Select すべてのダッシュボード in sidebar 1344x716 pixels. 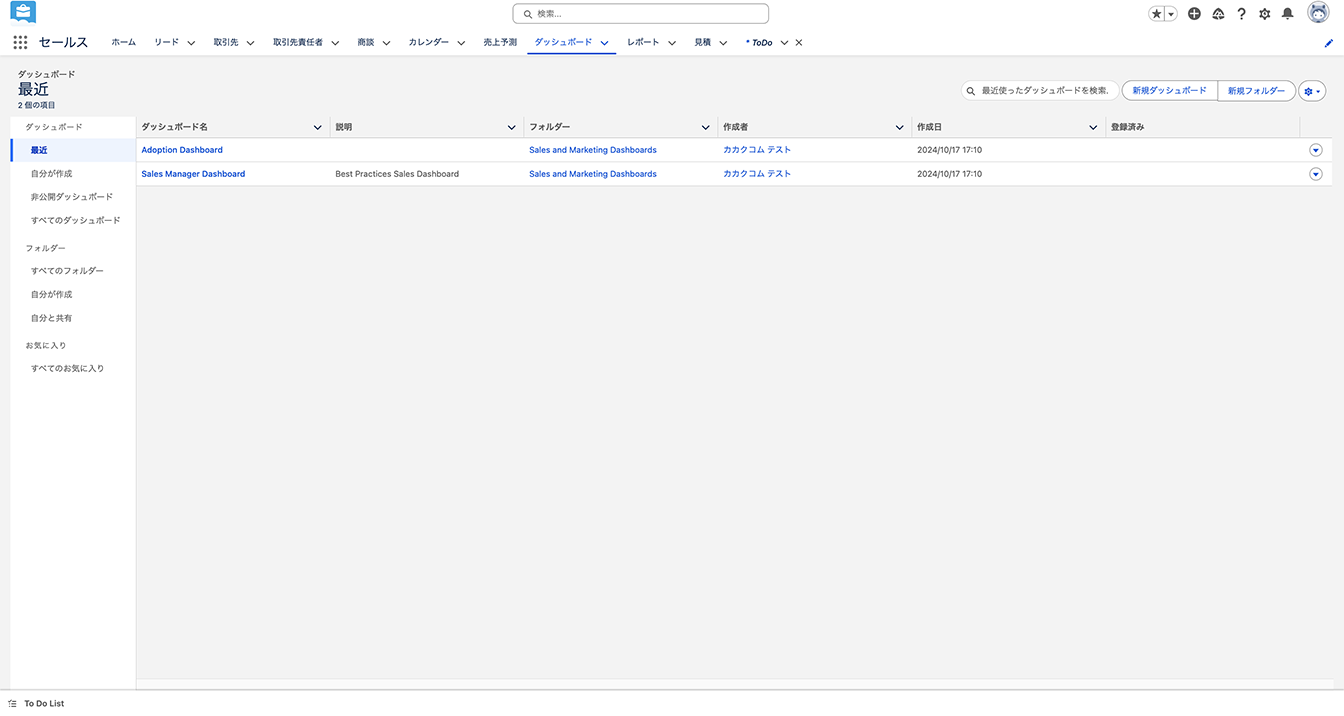click(73, 220)
